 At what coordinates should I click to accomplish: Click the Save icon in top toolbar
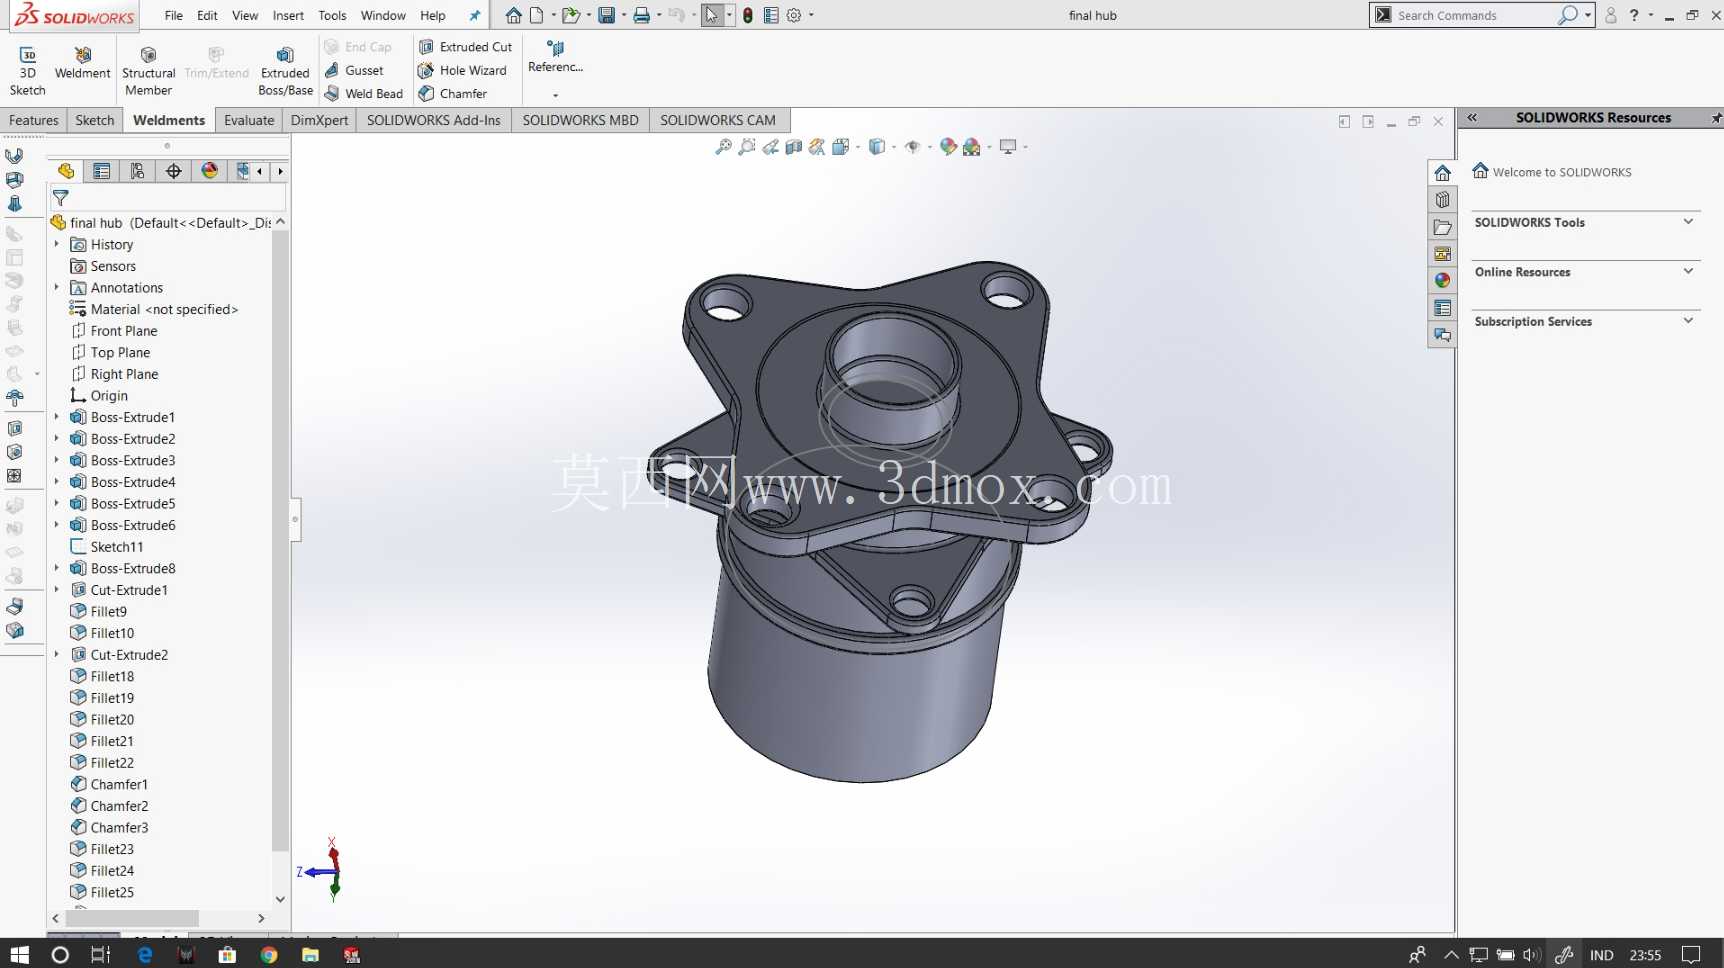coord(606,15)
